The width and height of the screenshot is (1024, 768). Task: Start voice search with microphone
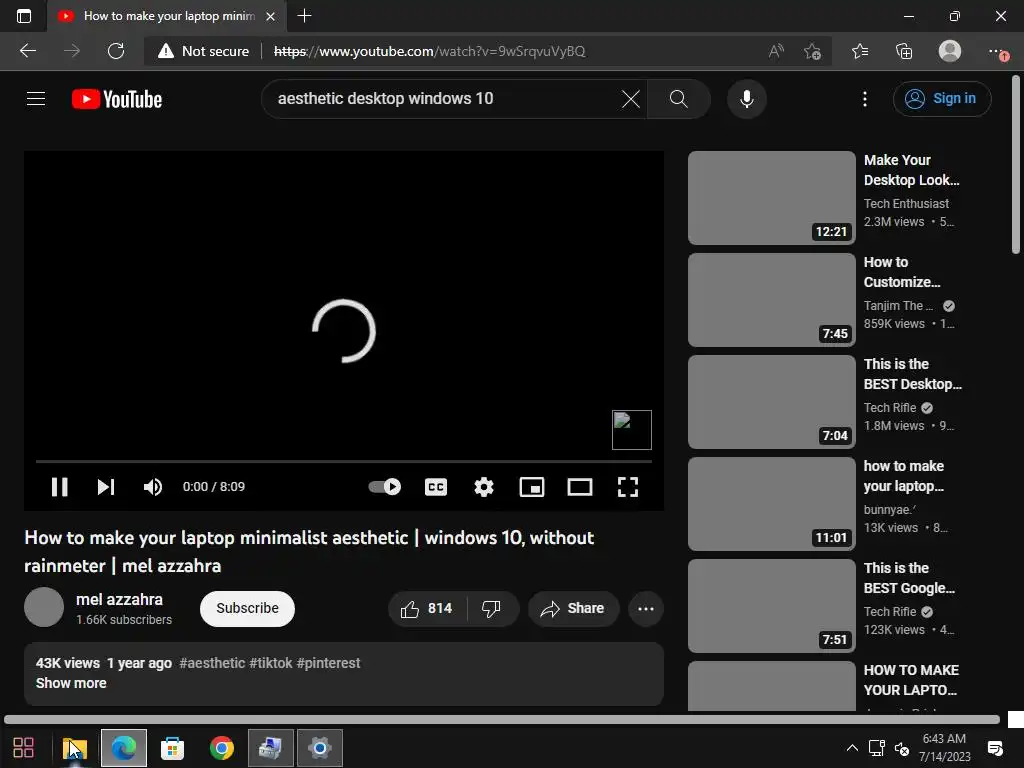746,99
